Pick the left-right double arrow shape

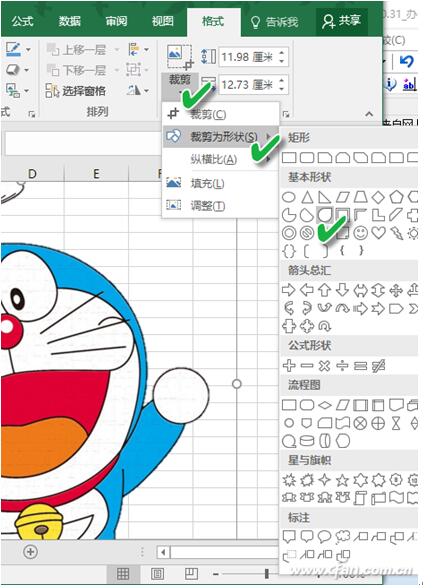tap(360, 290)
